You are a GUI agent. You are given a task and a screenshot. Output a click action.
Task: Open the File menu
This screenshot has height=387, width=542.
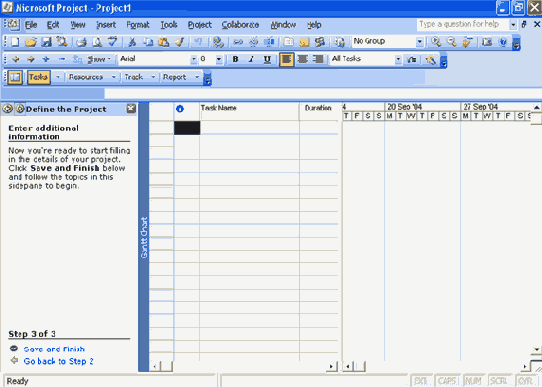point(31,25)
